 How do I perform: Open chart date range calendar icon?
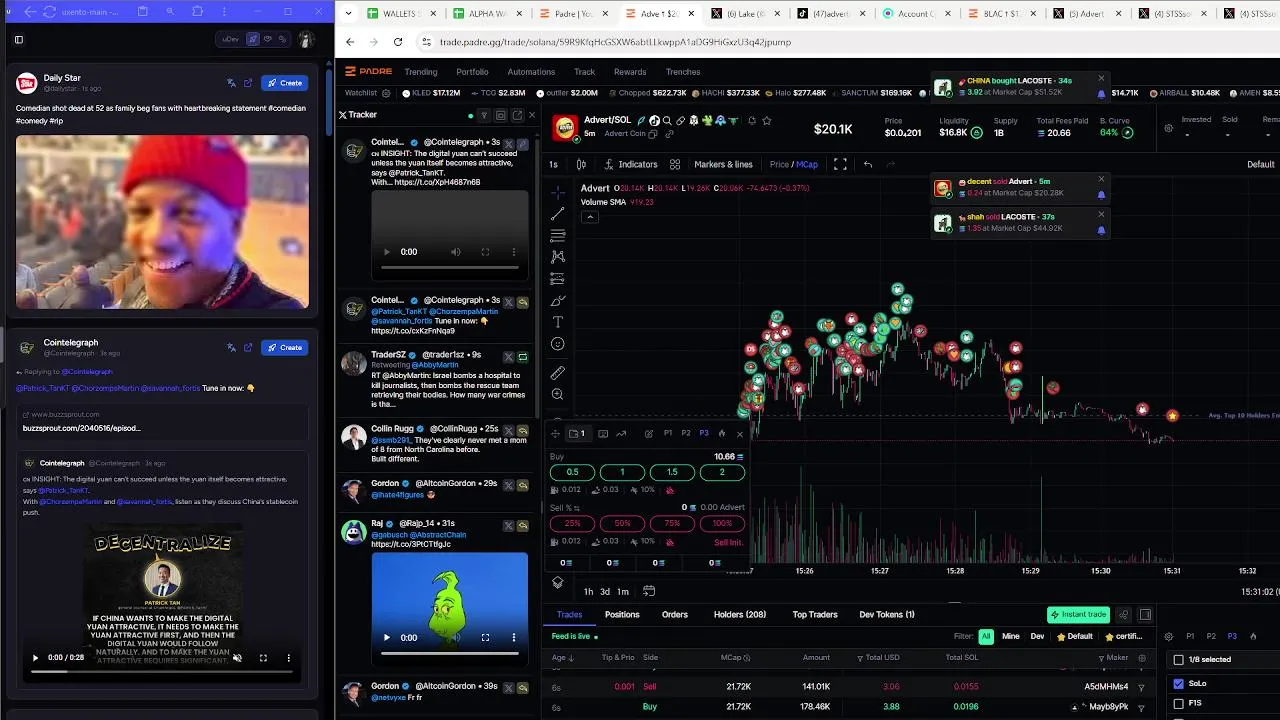pos(649,591)
